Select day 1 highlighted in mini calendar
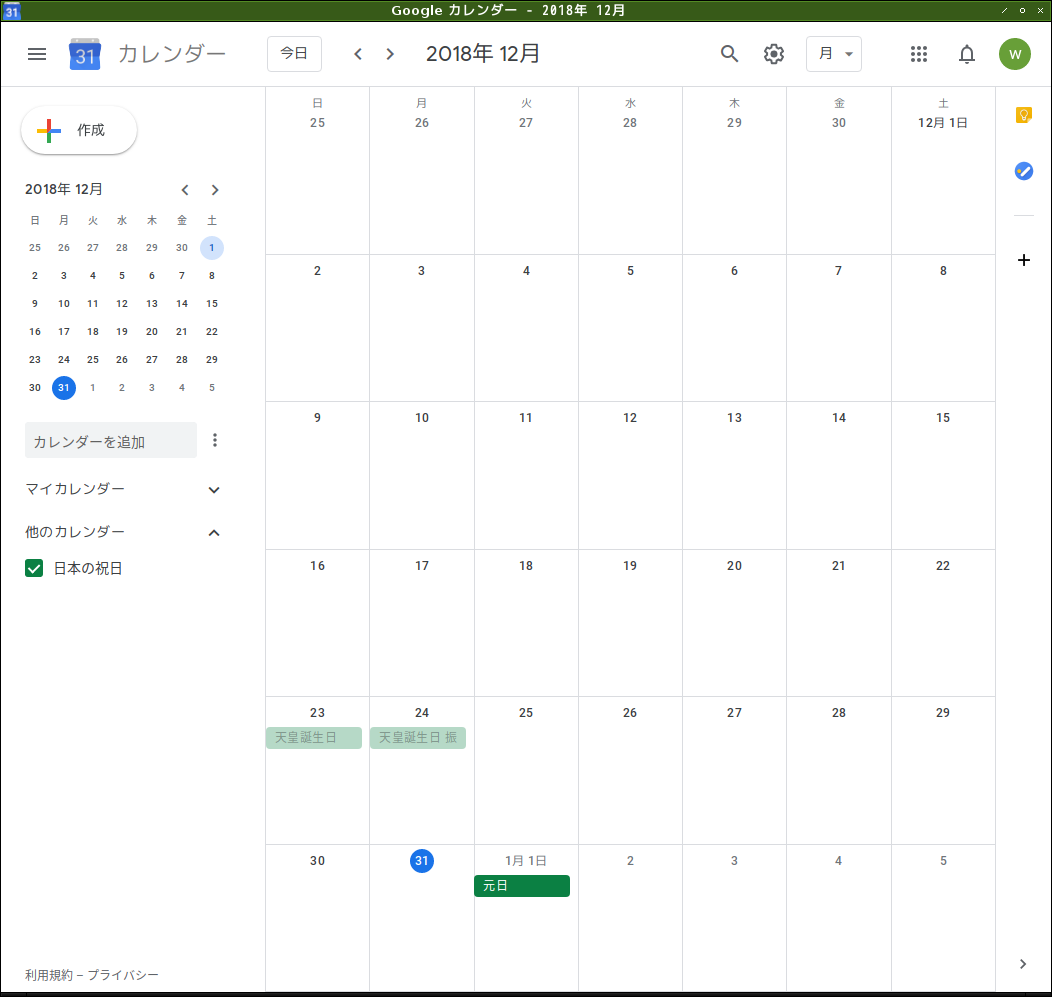This screenshot has width=1052, height=997. [x=212, y=248]
